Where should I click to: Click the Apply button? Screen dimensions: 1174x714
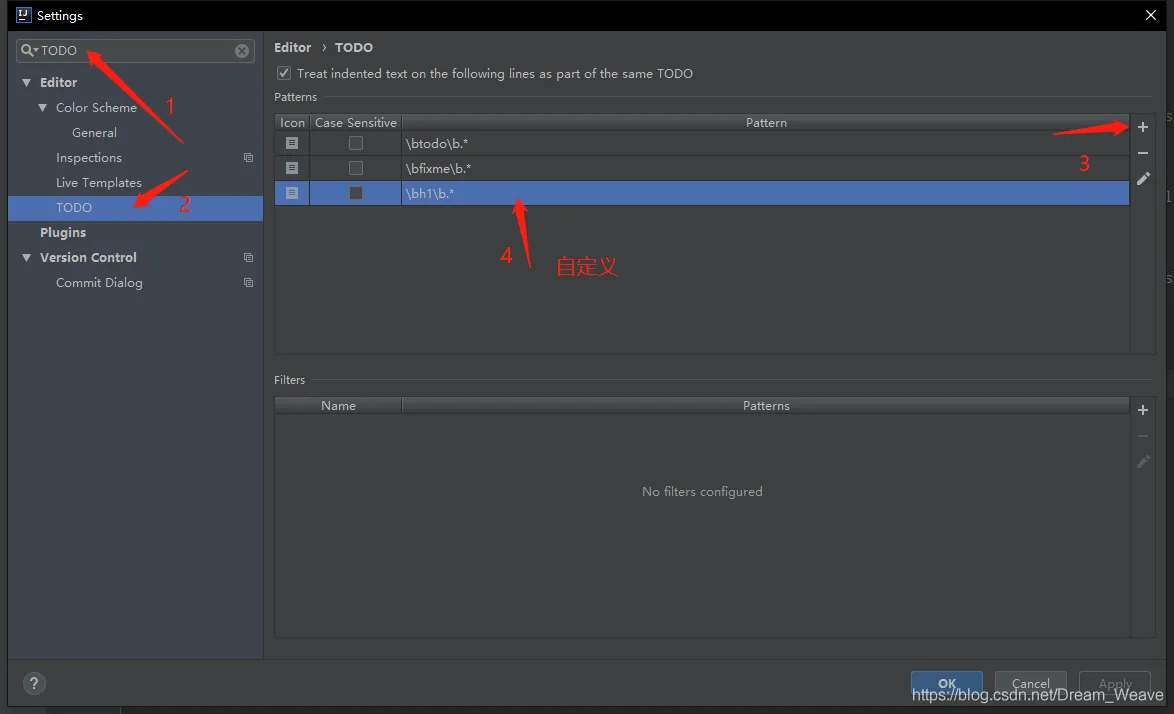tap(1114, 683)
